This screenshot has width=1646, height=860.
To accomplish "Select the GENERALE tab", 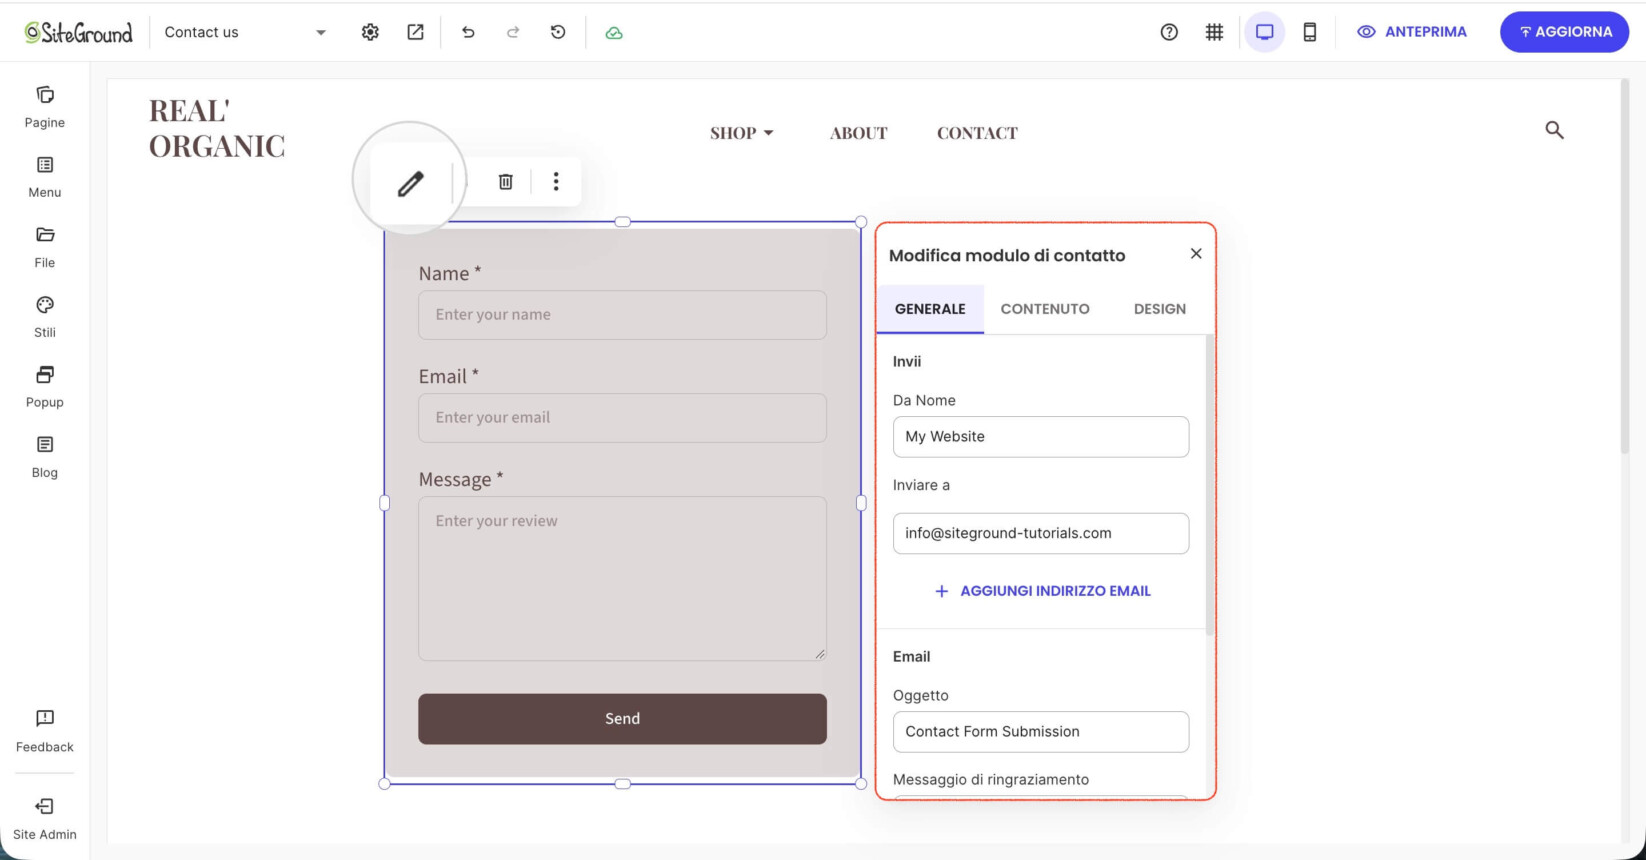I will (x=930, y=309).
